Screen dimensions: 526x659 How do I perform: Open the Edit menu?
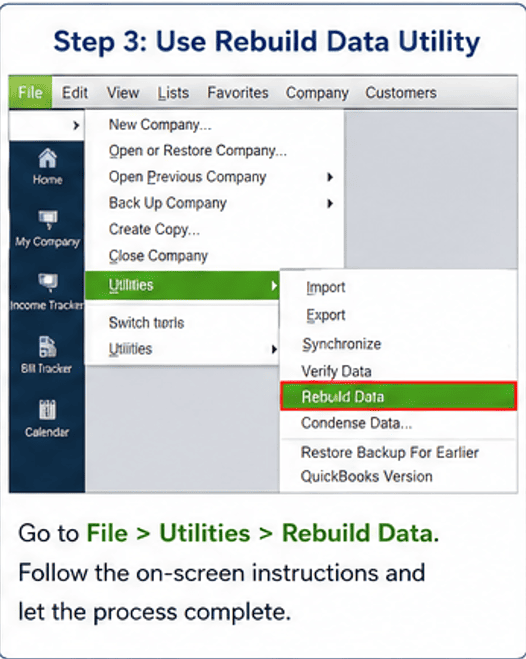pos(75,92)
